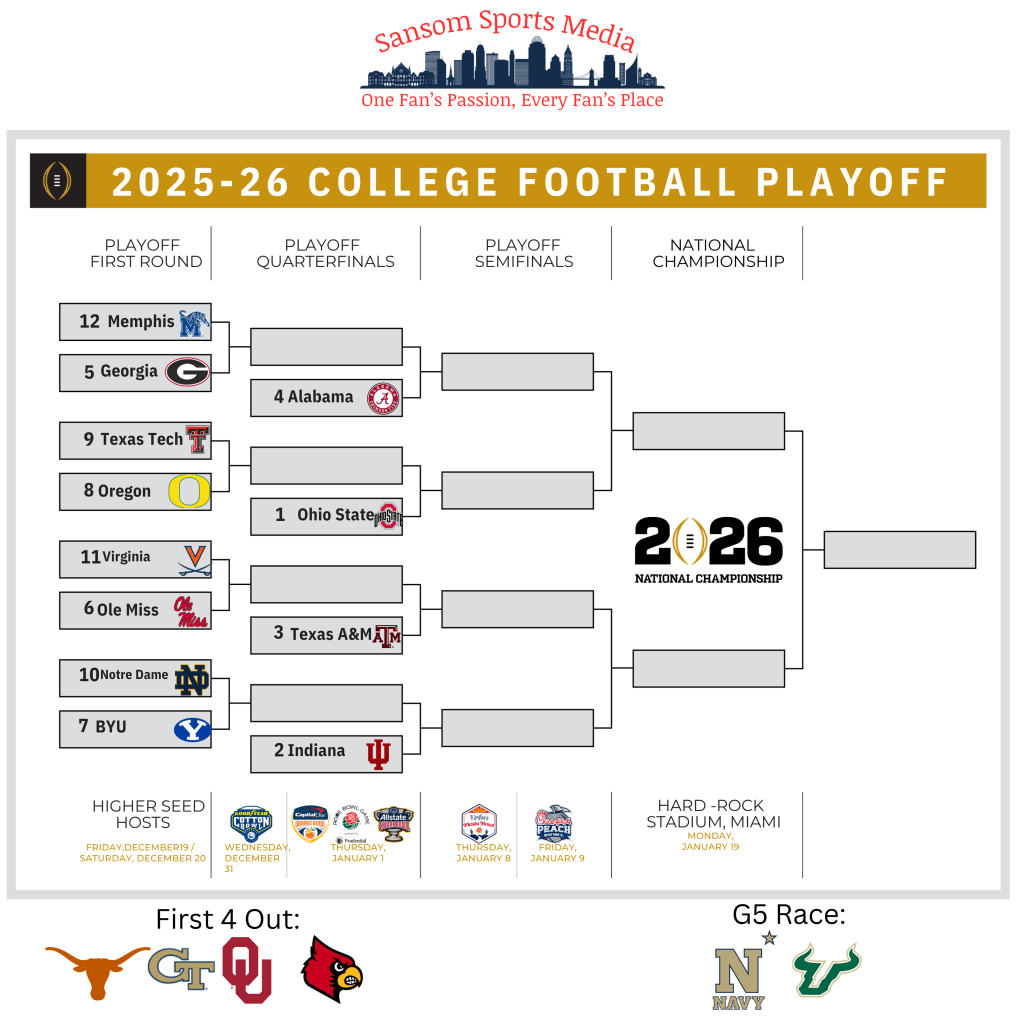This screenshot has width=1024, height=1024.
Task: Click the Indiana Hoosiers trident logo
Action: [378, 754]
